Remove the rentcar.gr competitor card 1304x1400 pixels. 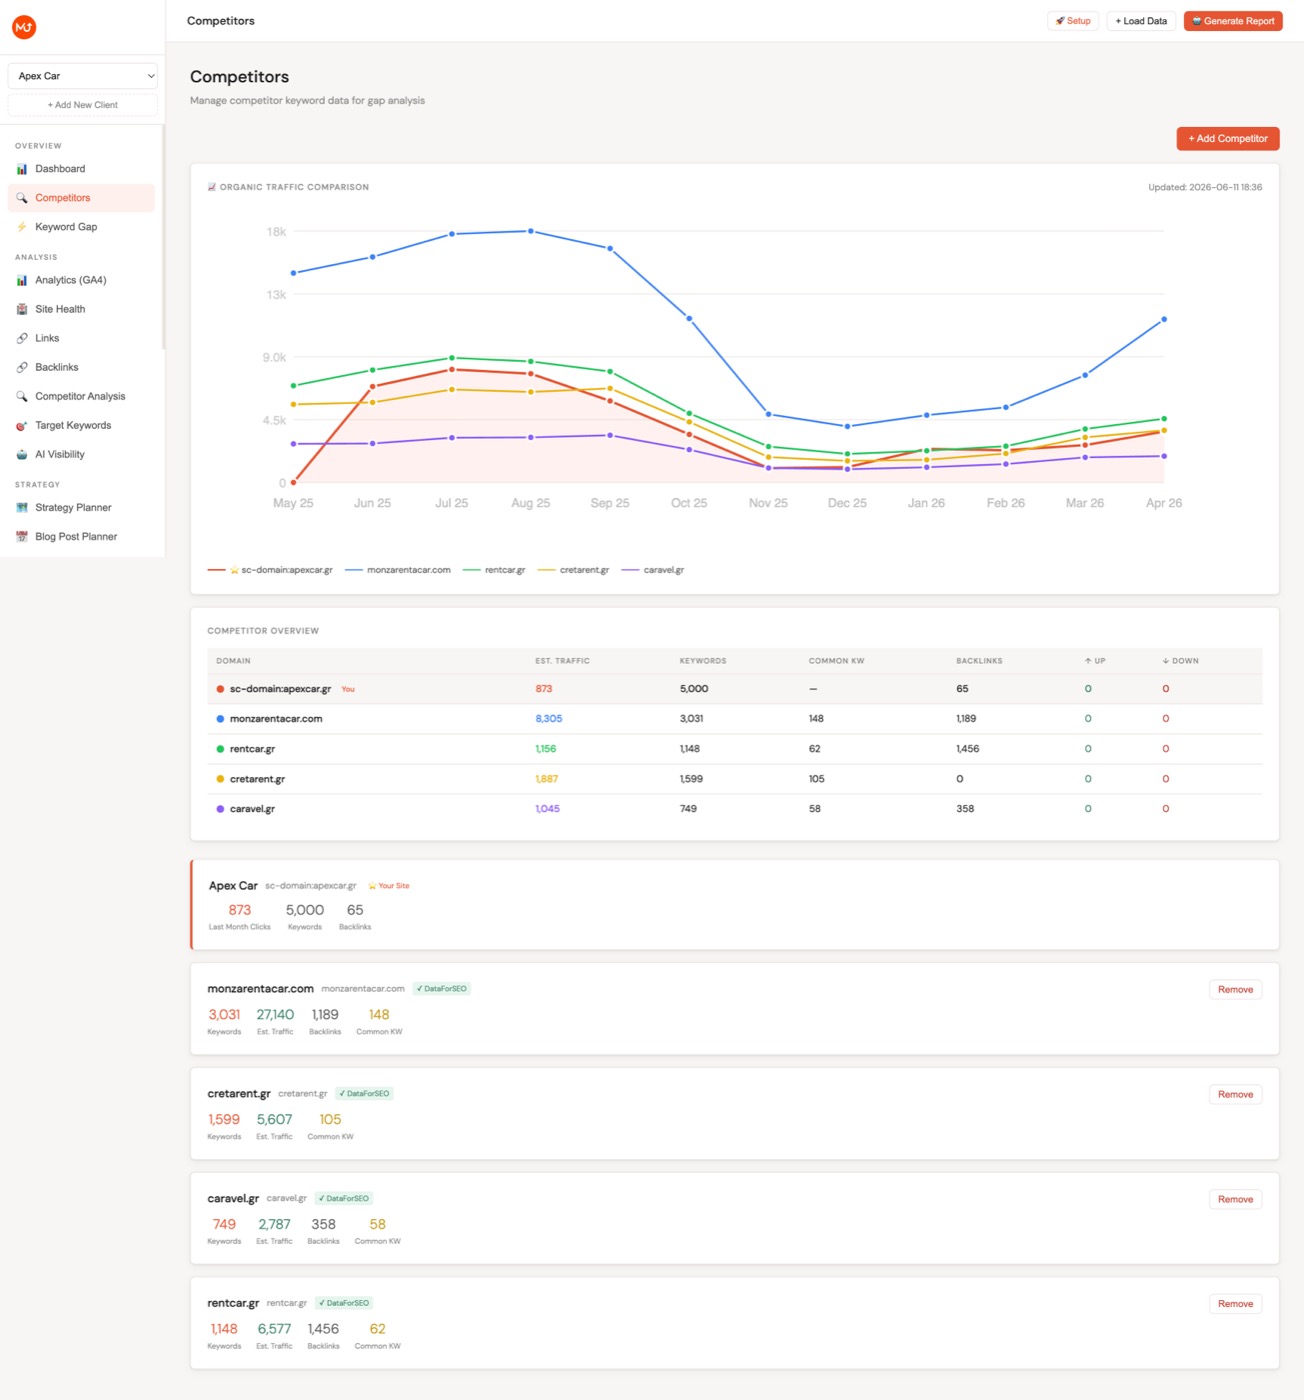point(1235,1304)
